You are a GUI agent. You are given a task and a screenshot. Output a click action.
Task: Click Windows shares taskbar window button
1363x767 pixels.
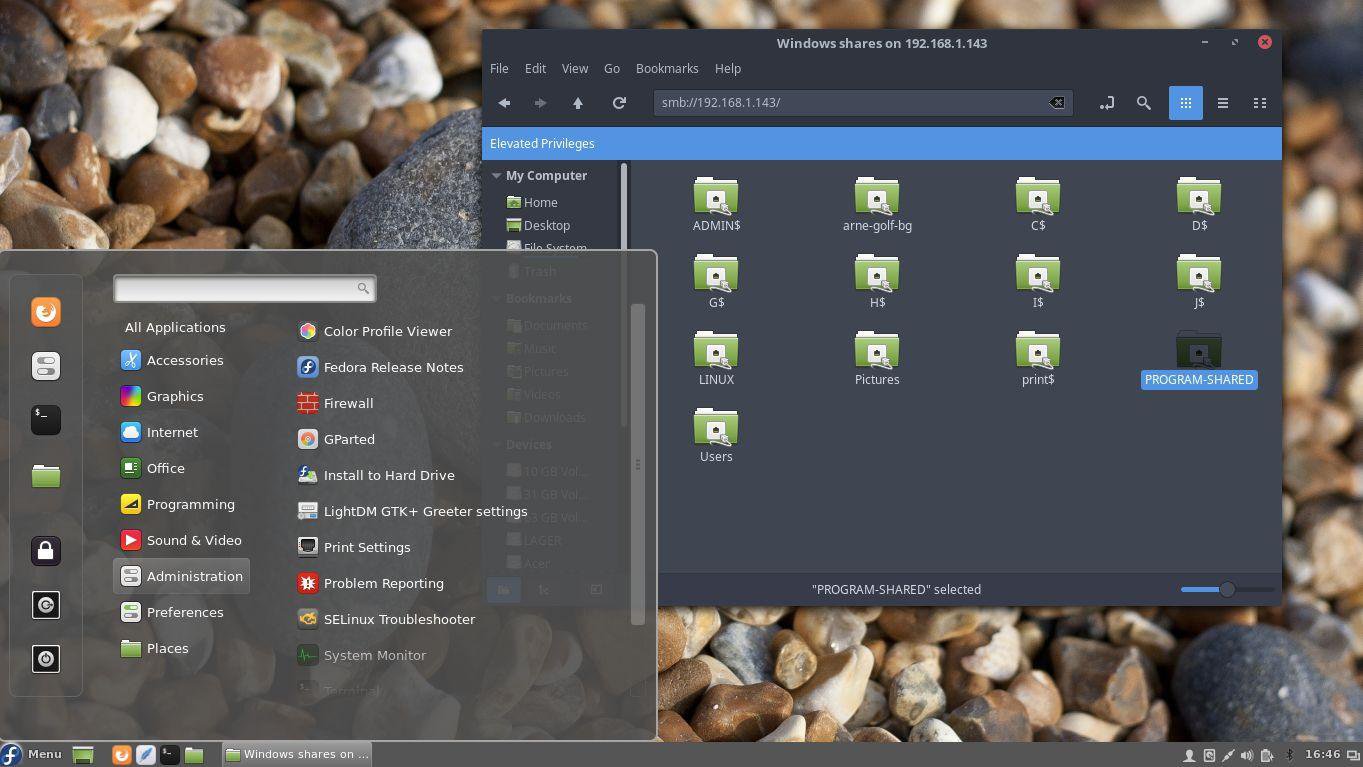[296, 754]
